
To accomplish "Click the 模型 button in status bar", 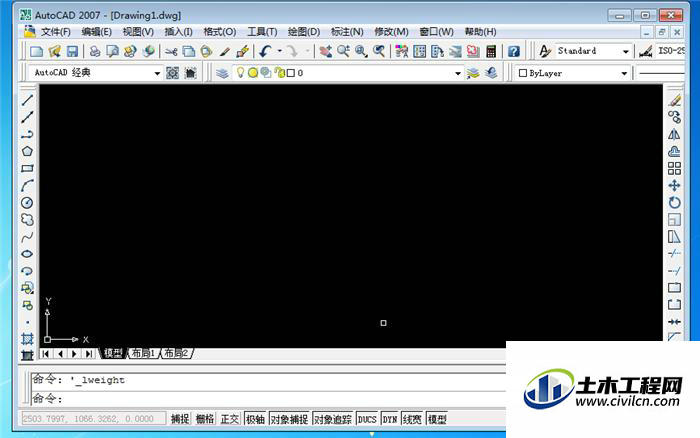I will 437,419.
